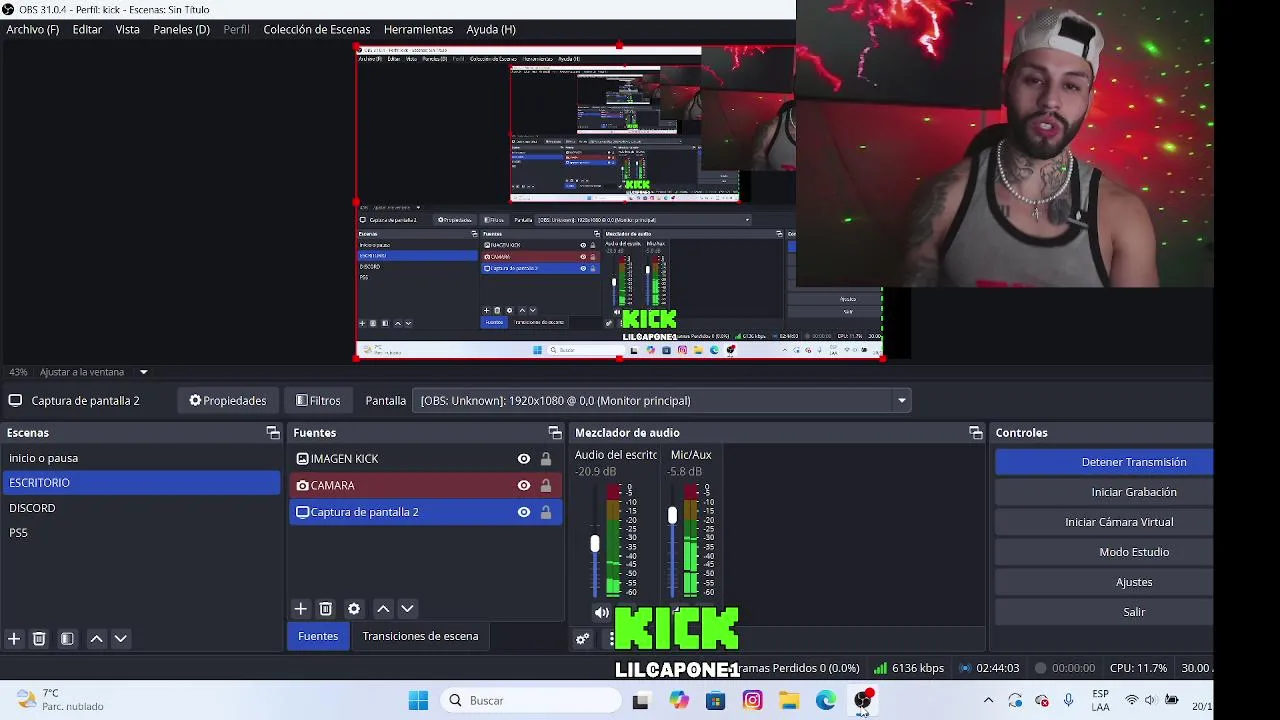Open the Editar menu
The height and width of the screenshot is (720, 1280).
coord(87,29)
